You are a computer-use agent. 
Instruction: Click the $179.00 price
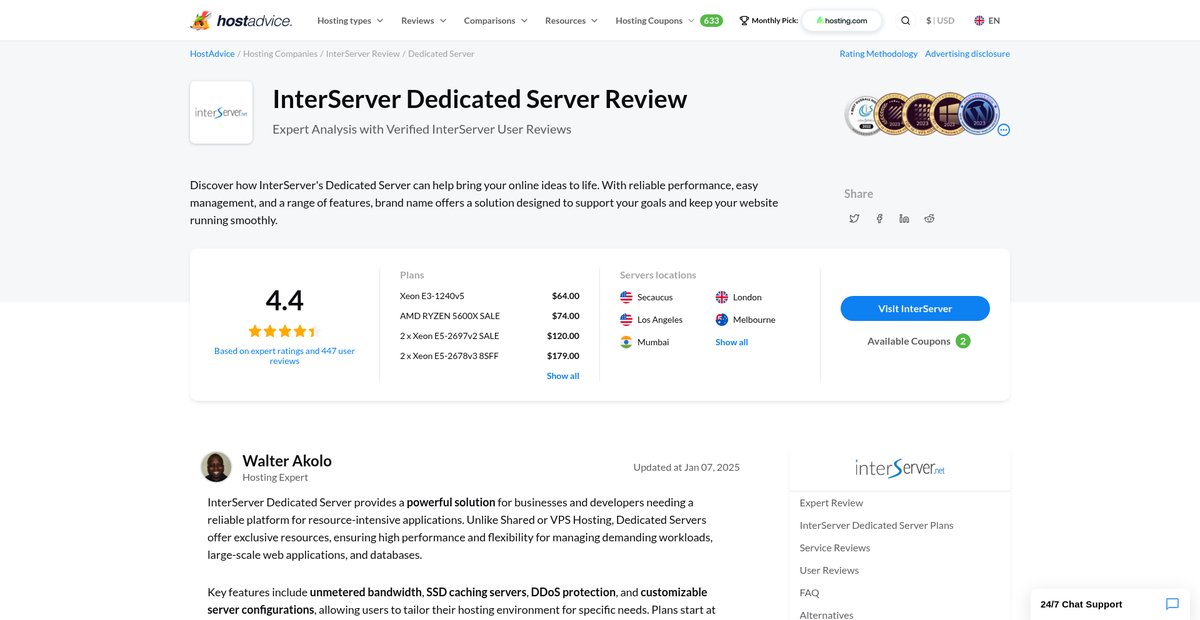(x=563, y=356)
